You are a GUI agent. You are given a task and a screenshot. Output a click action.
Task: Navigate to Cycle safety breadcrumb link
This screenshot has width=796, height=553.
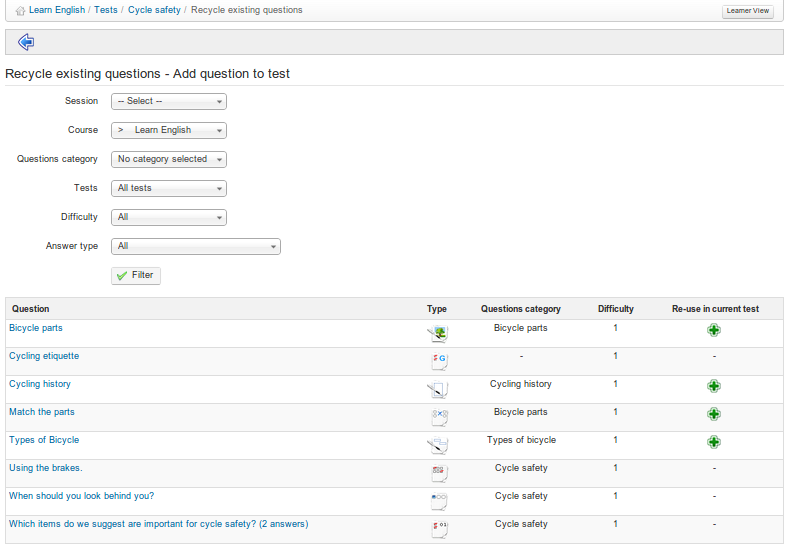coord(154,10)
